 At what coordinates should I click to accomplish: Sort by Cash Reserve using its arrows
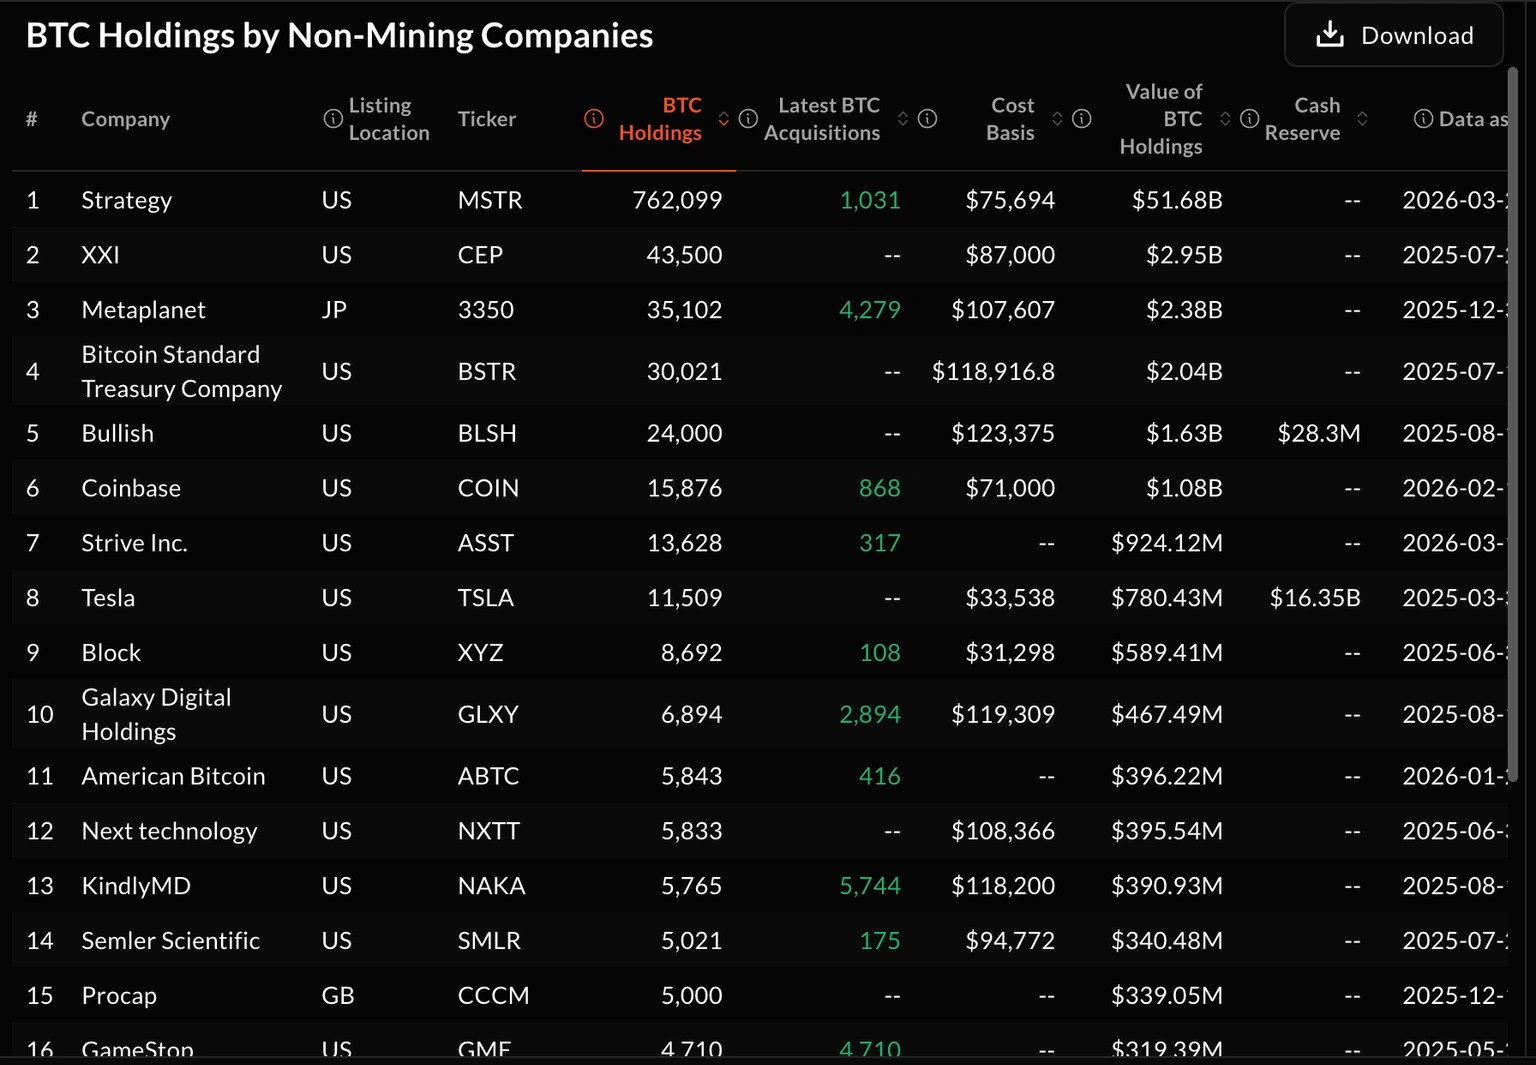tap(1362, 119)
